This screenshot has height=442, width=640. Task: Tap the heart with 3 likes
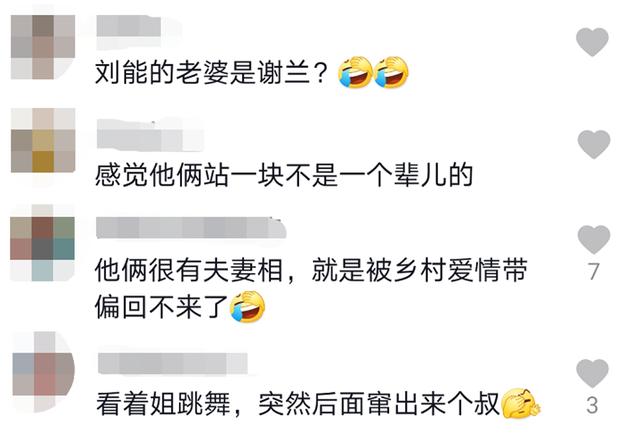[592, 373]
